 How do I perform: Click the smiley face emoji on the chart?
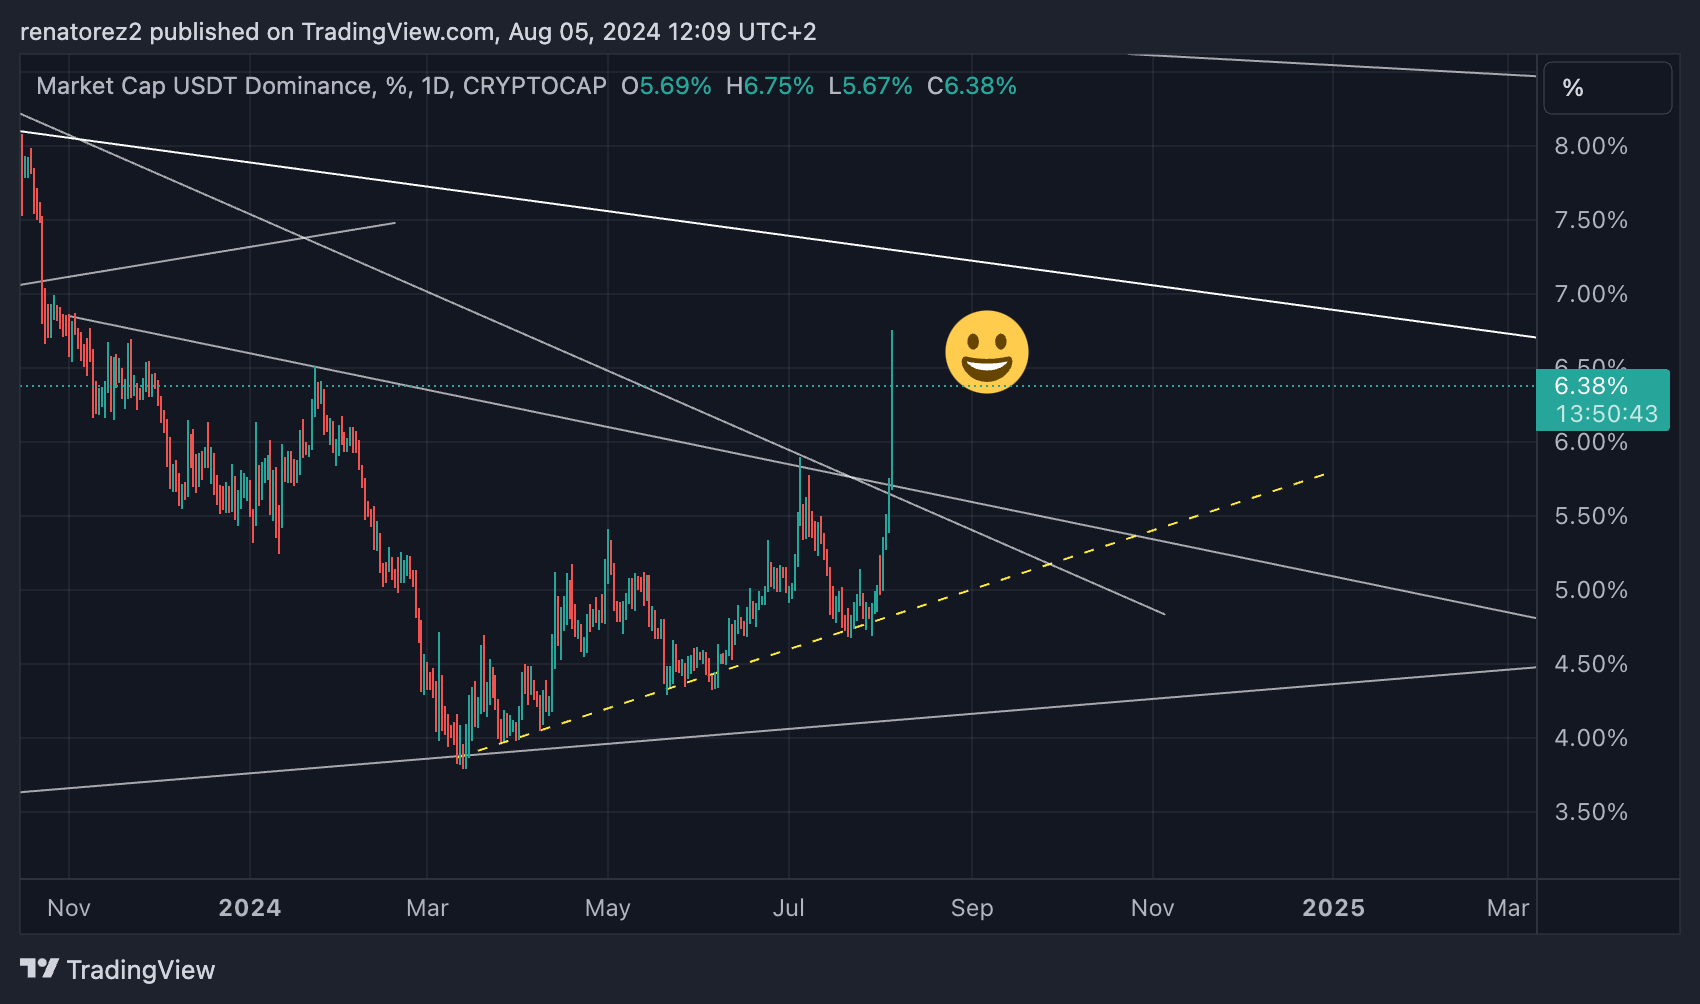(987, 352)
